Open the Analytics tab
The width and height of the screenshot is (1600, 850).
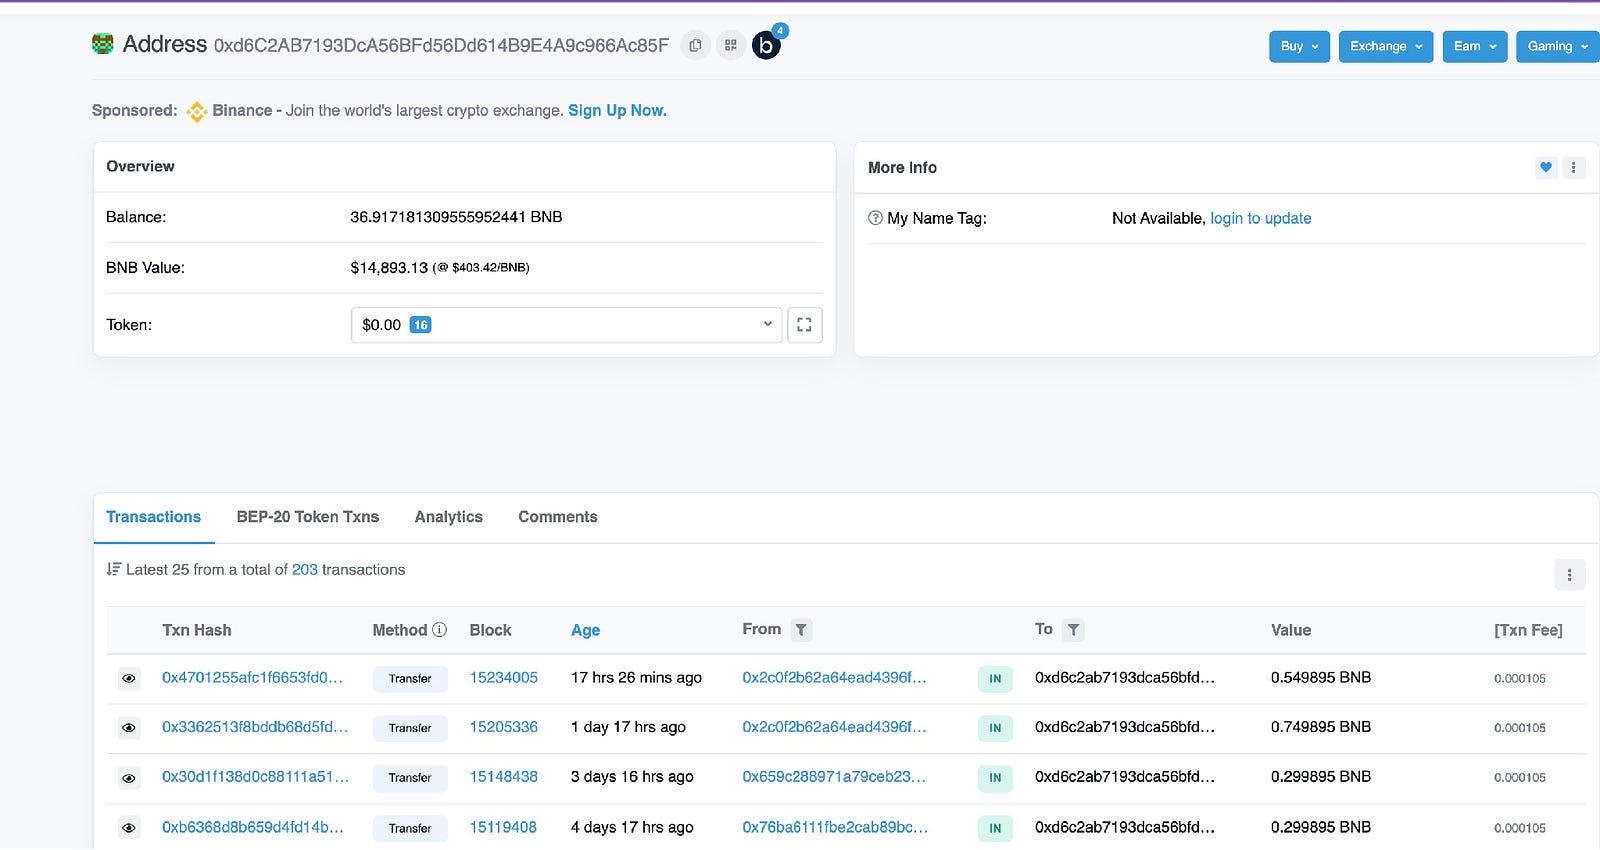(x=448, y=517)
